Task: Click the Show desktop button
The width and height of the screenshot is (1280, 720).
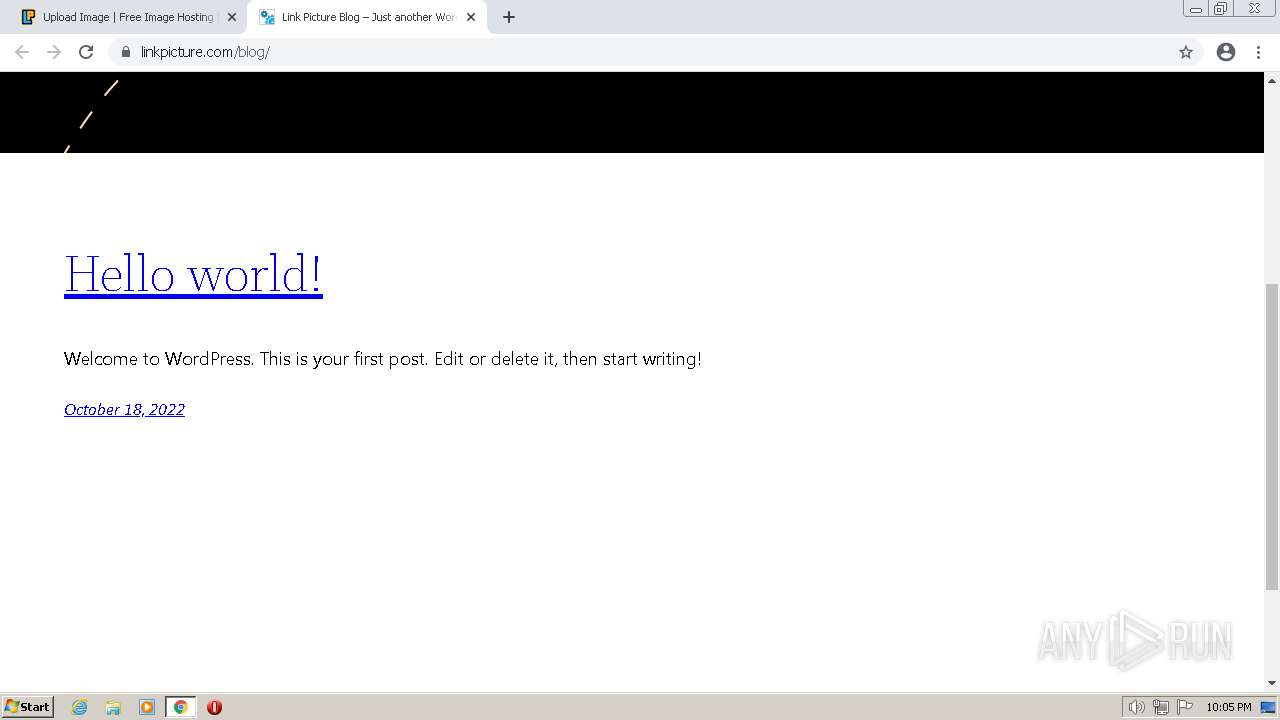Action: tap(1268, 707)
